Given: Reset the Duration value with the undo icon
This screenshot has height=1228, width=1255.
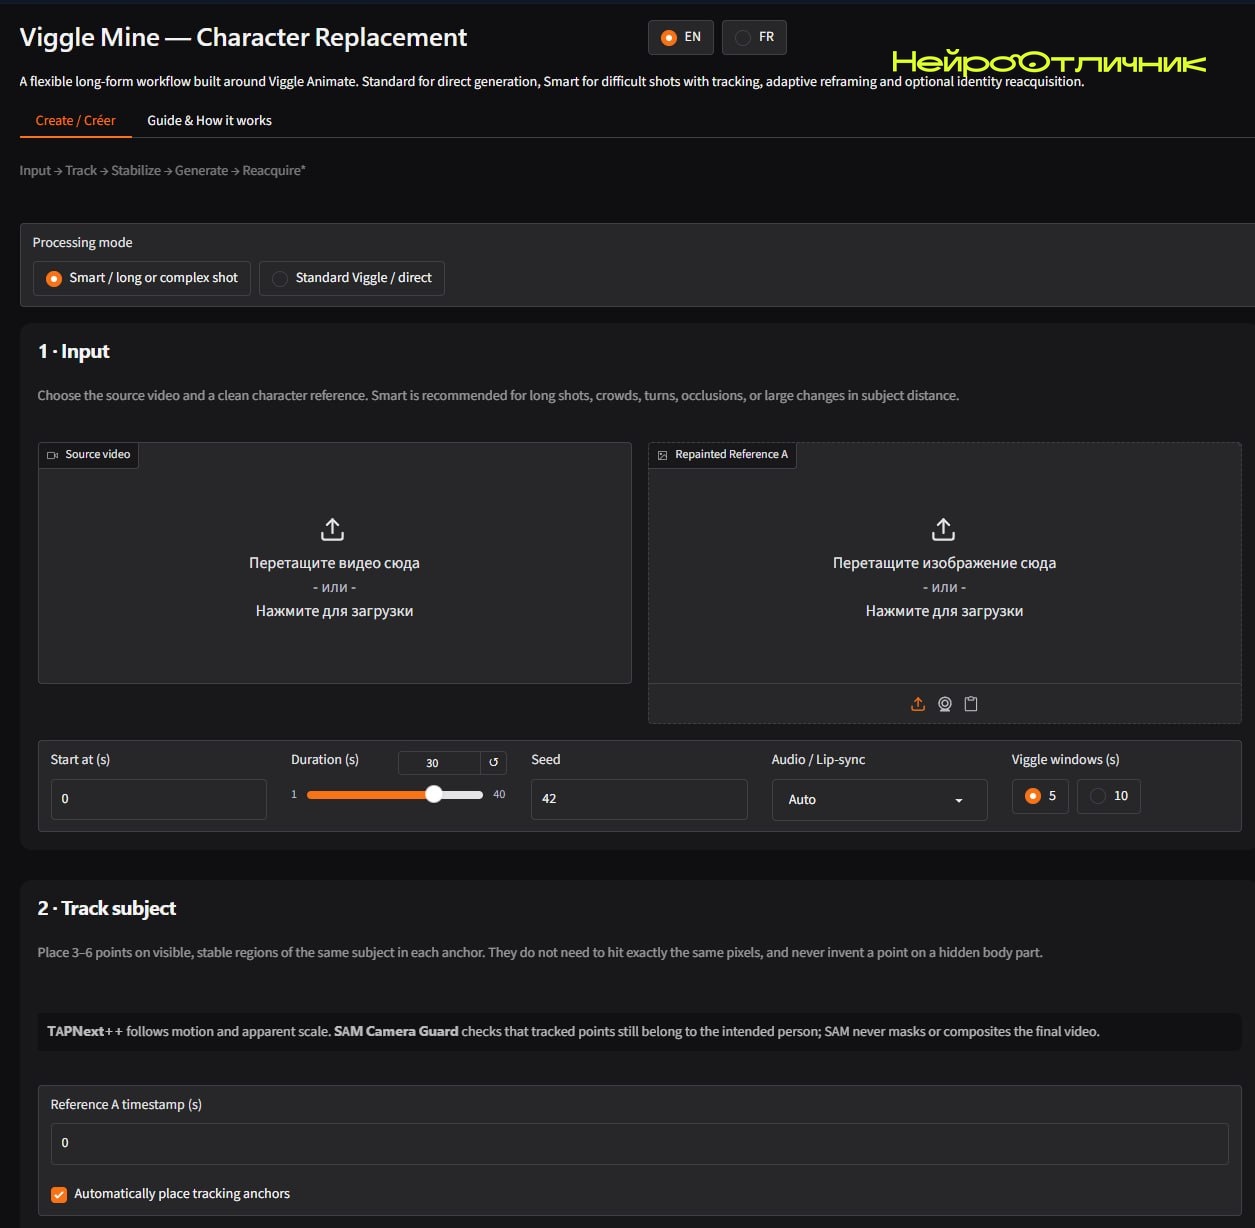Looking at the screenshot, I should click(493, 763).
